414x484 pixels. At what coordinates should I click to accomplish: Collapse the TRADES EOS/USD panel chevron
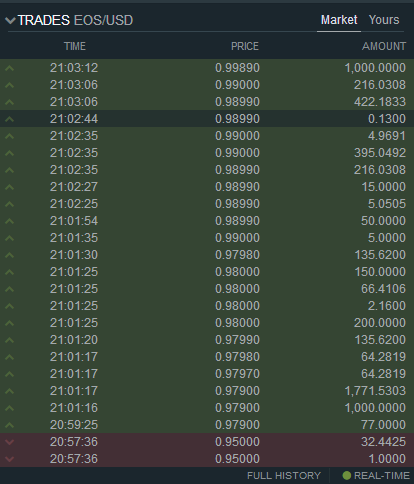pos(10,21)
